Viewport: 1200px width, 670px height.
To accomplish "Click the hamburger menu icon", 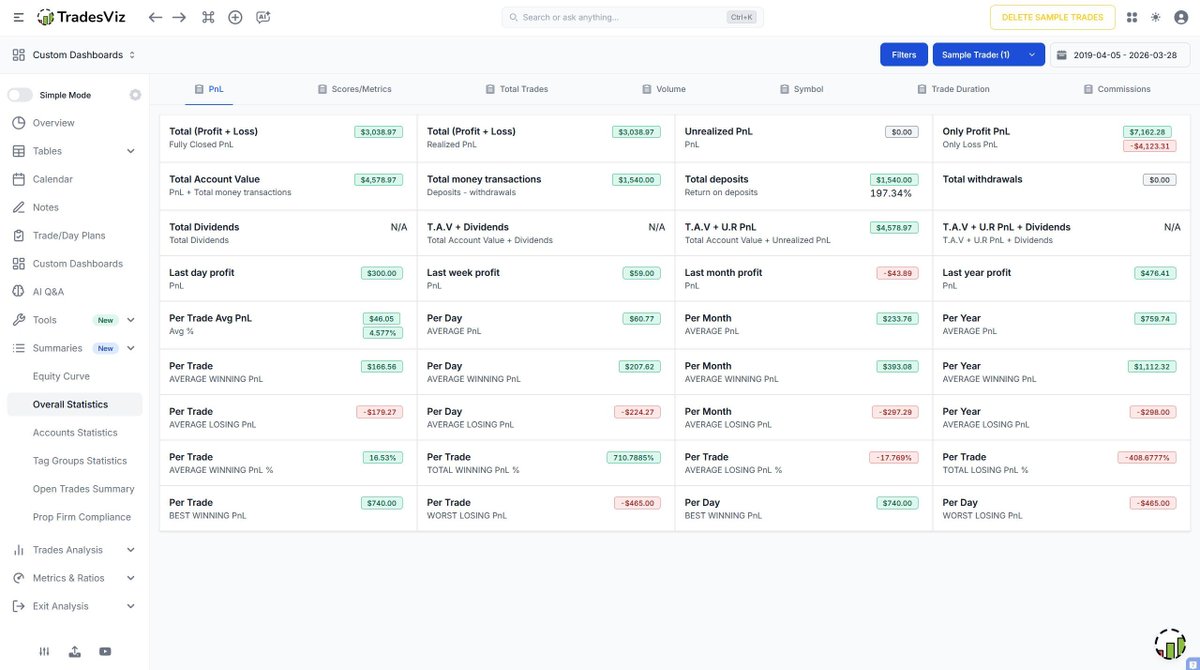I will pyautogui.click(x=18, y=17).
